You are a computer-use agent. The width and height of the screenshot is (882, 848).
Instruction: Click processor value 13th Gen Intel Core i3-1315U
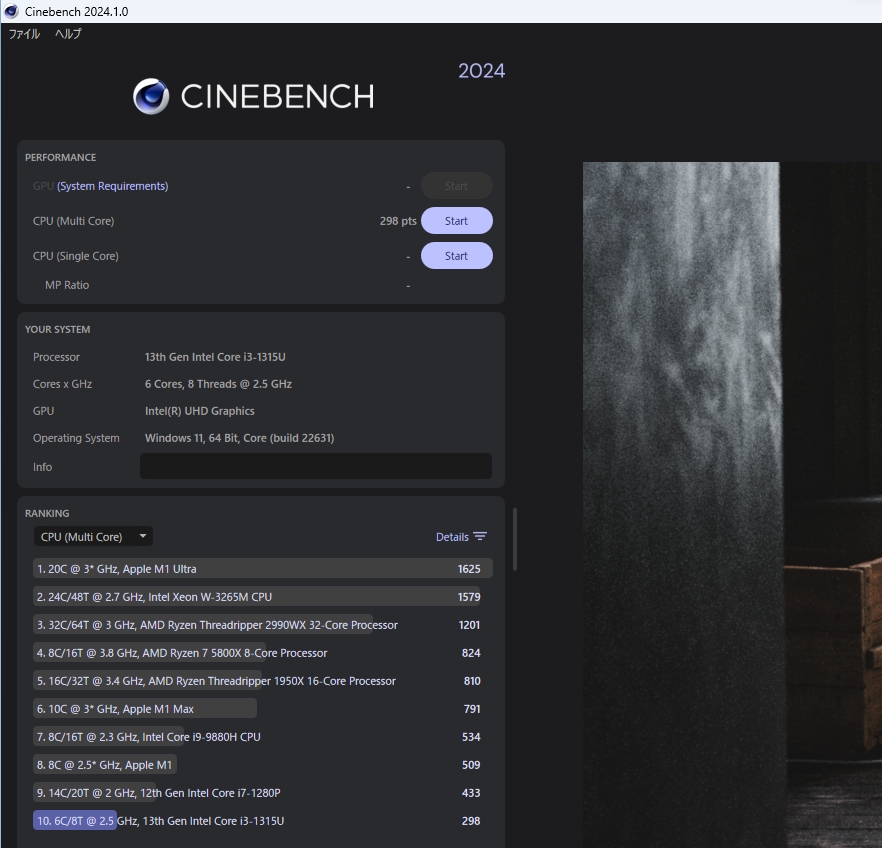click(215, 357)
